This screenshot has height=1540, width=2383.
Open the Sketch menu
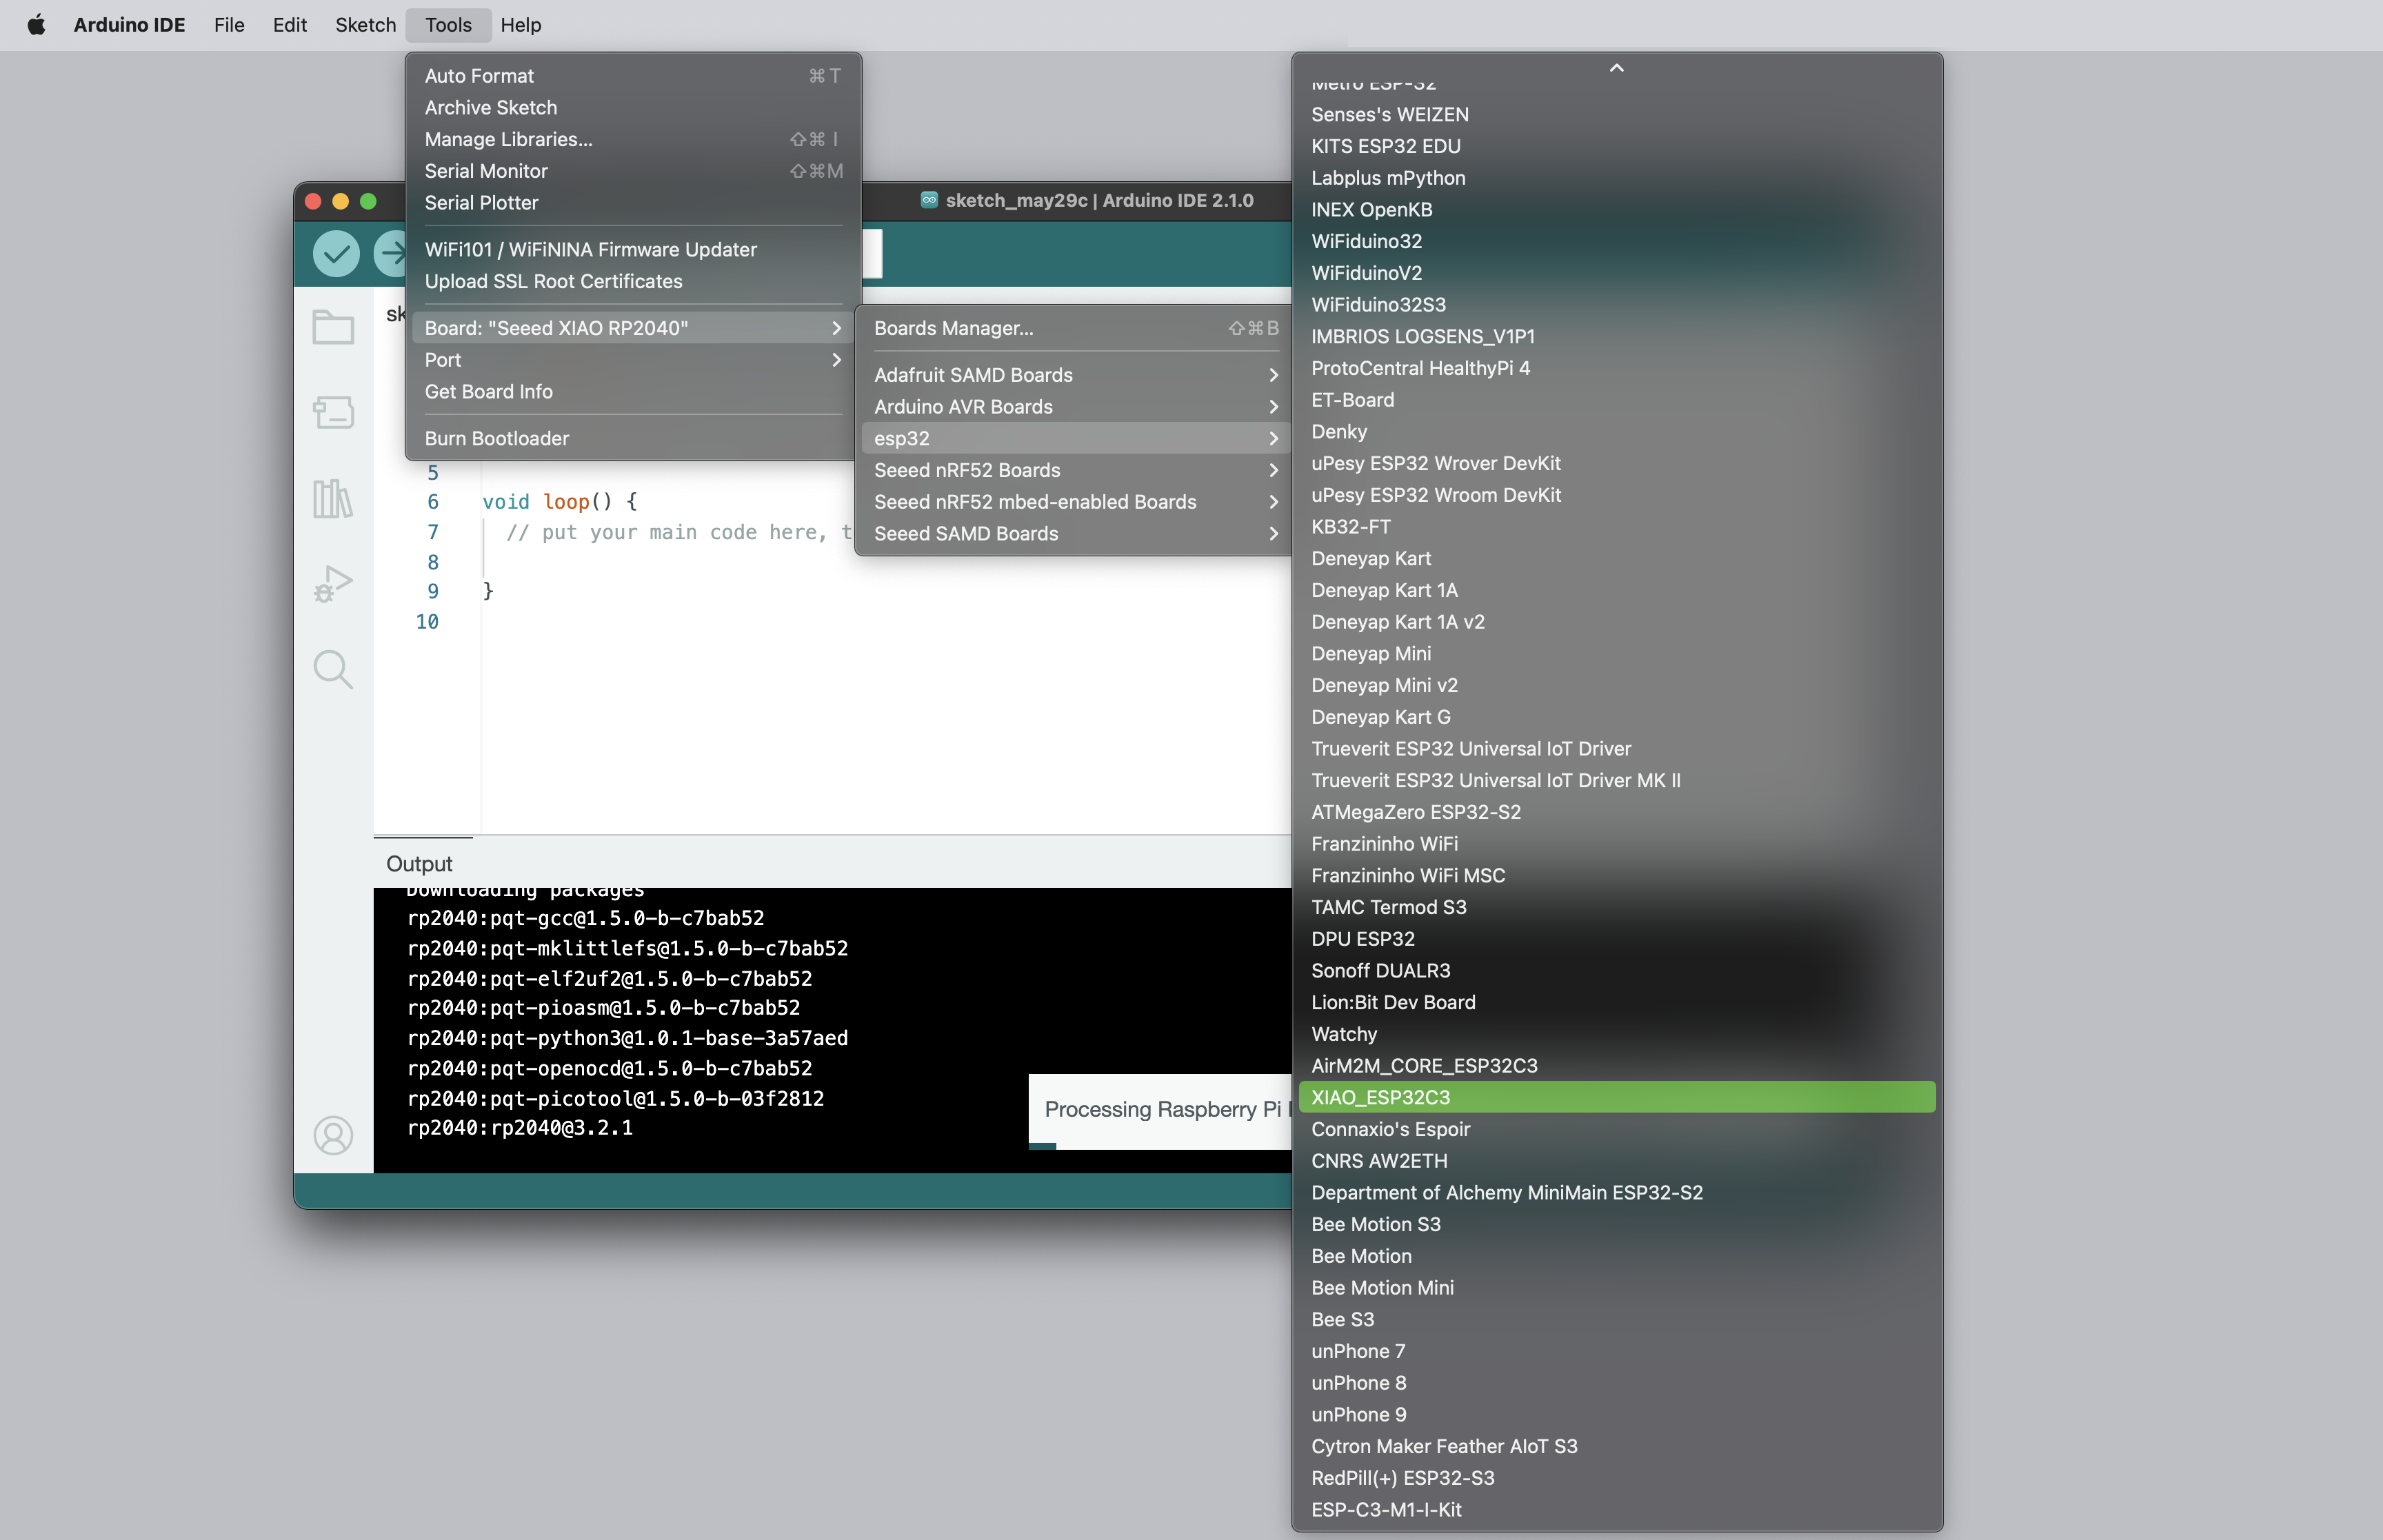point(366,25)
